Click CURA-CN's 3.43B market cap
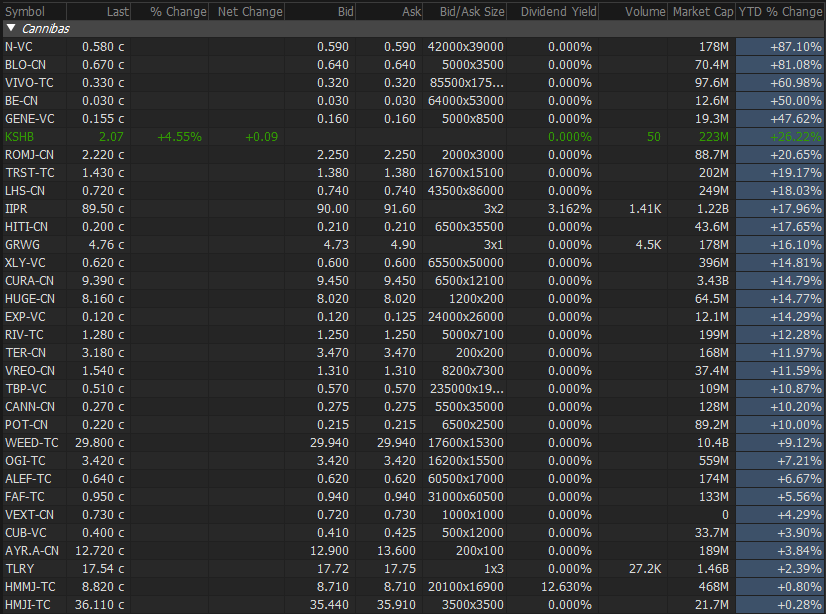Screen dimensions: 826x614 click(712, 281)
